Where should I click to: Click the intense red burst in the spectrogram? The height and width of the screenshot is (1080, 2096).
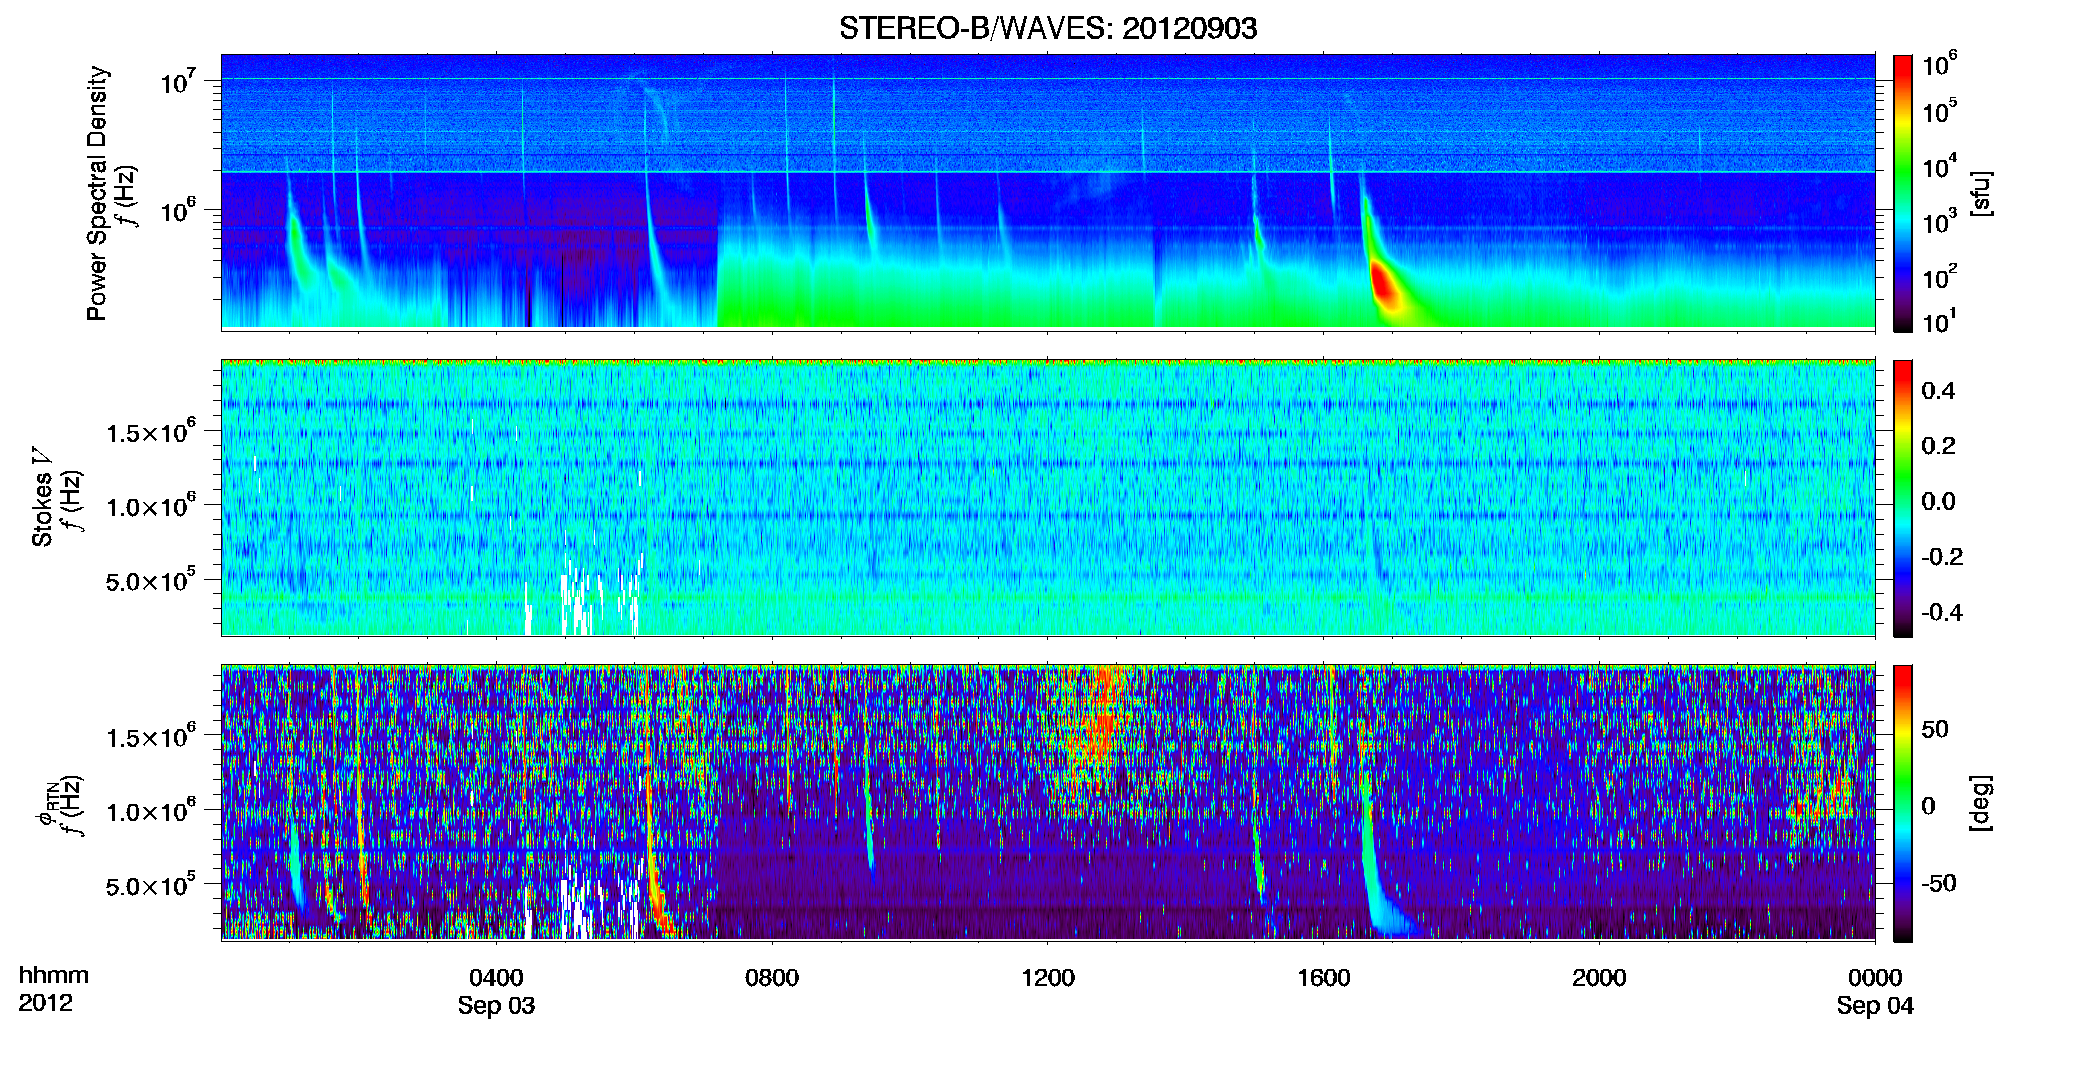1382,283
